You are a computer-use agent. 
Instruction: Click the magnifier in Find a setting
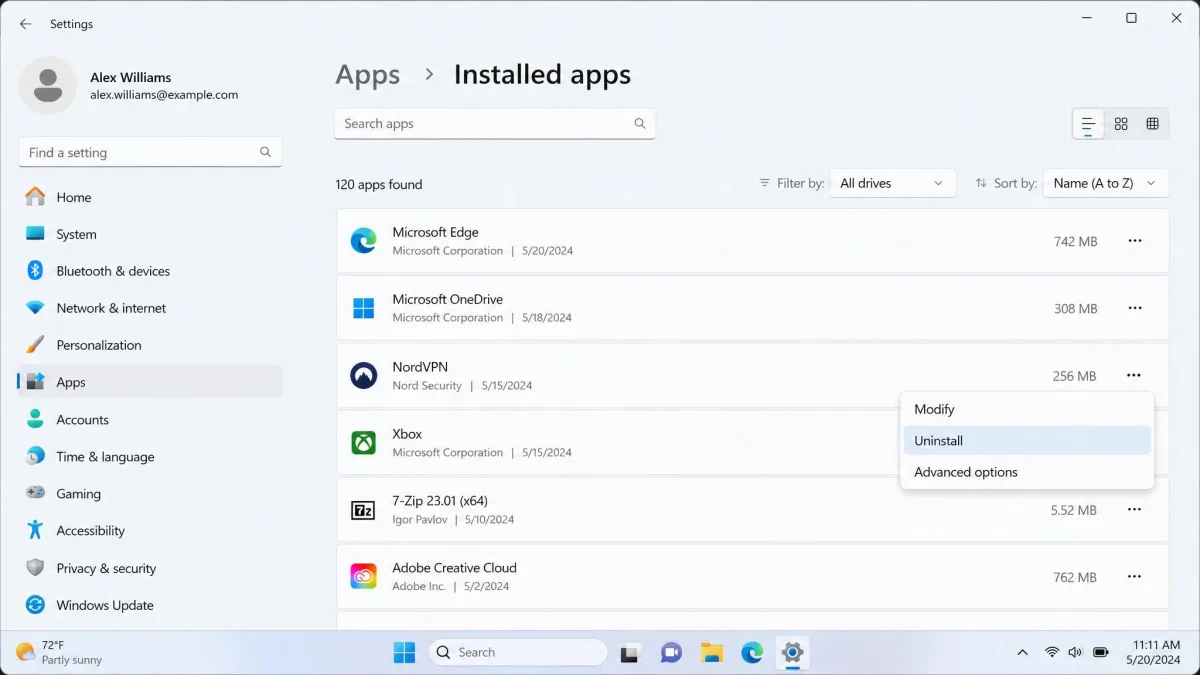pyautogui.click(x=265, y=152)
